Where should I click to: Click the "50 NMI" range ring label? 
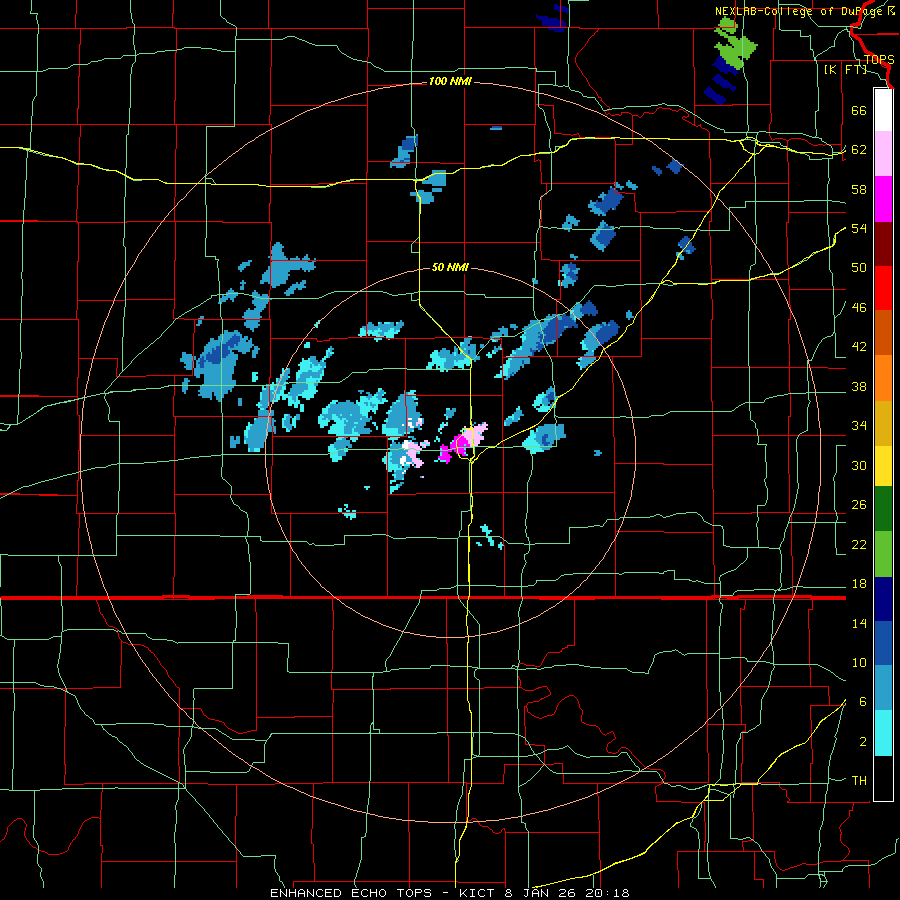click(x=450, y=267)
